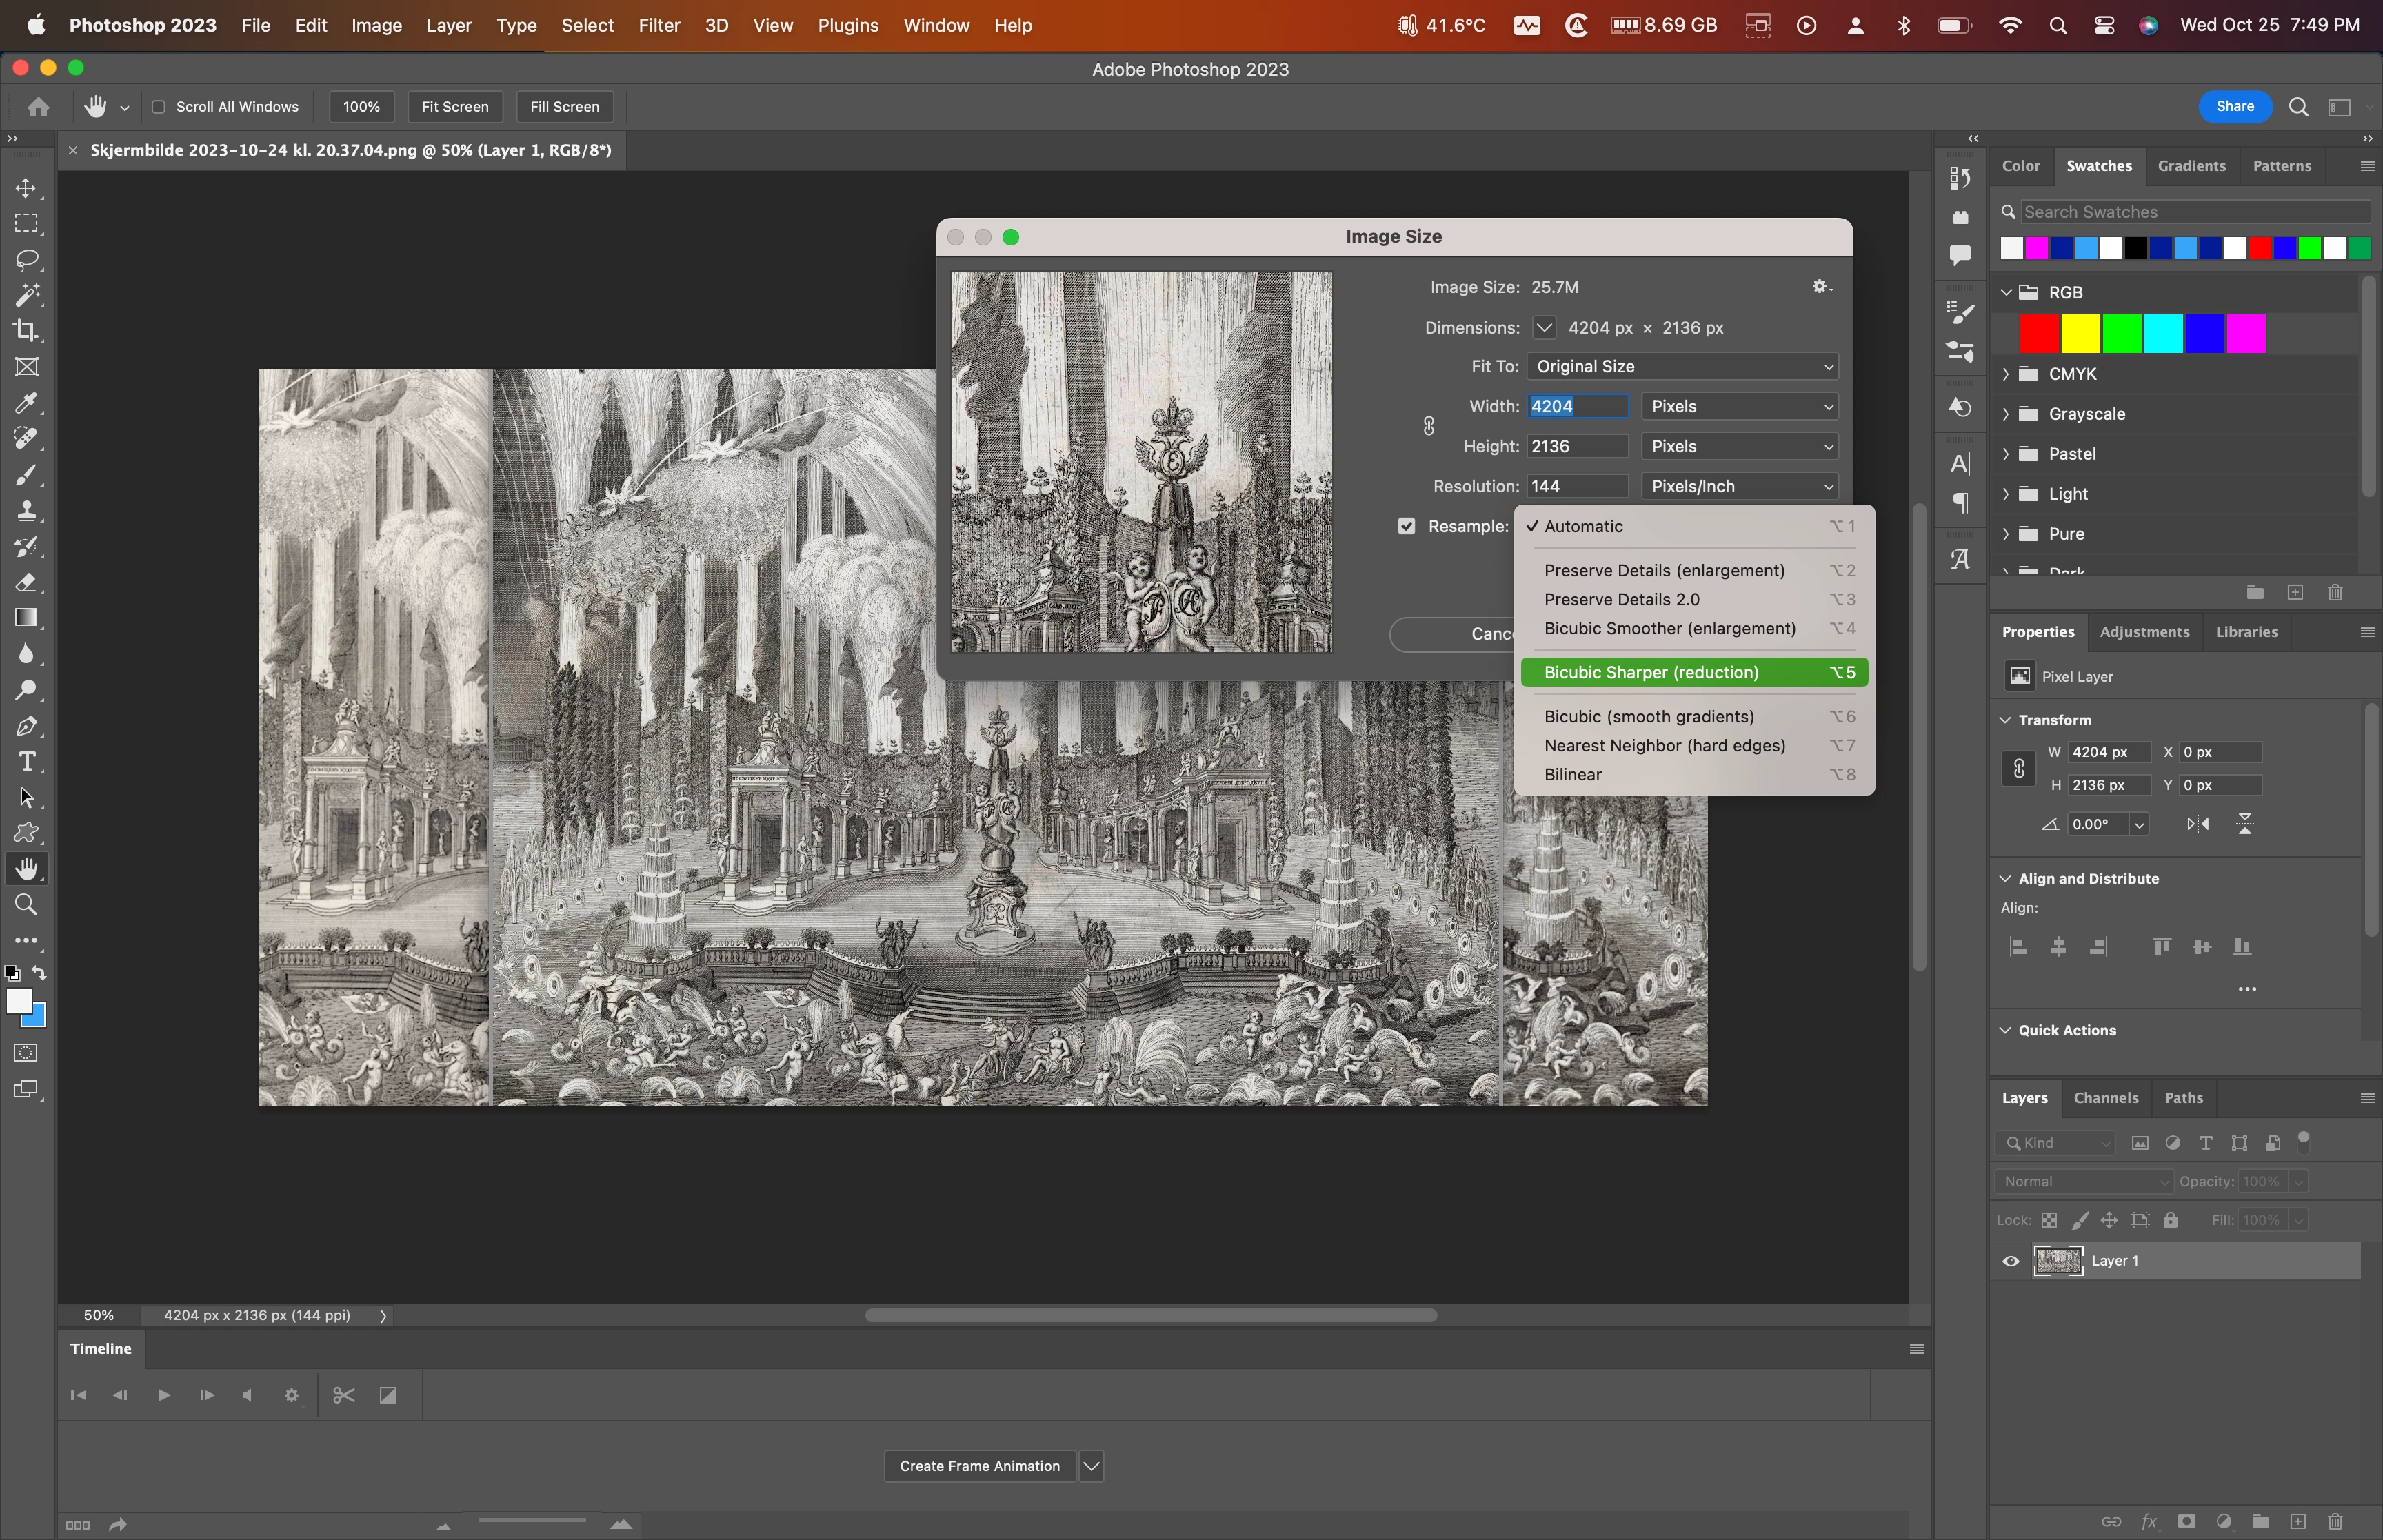Select the Crop tool
Screen dimensions: 2383x1540
click(x=27, y=331)
